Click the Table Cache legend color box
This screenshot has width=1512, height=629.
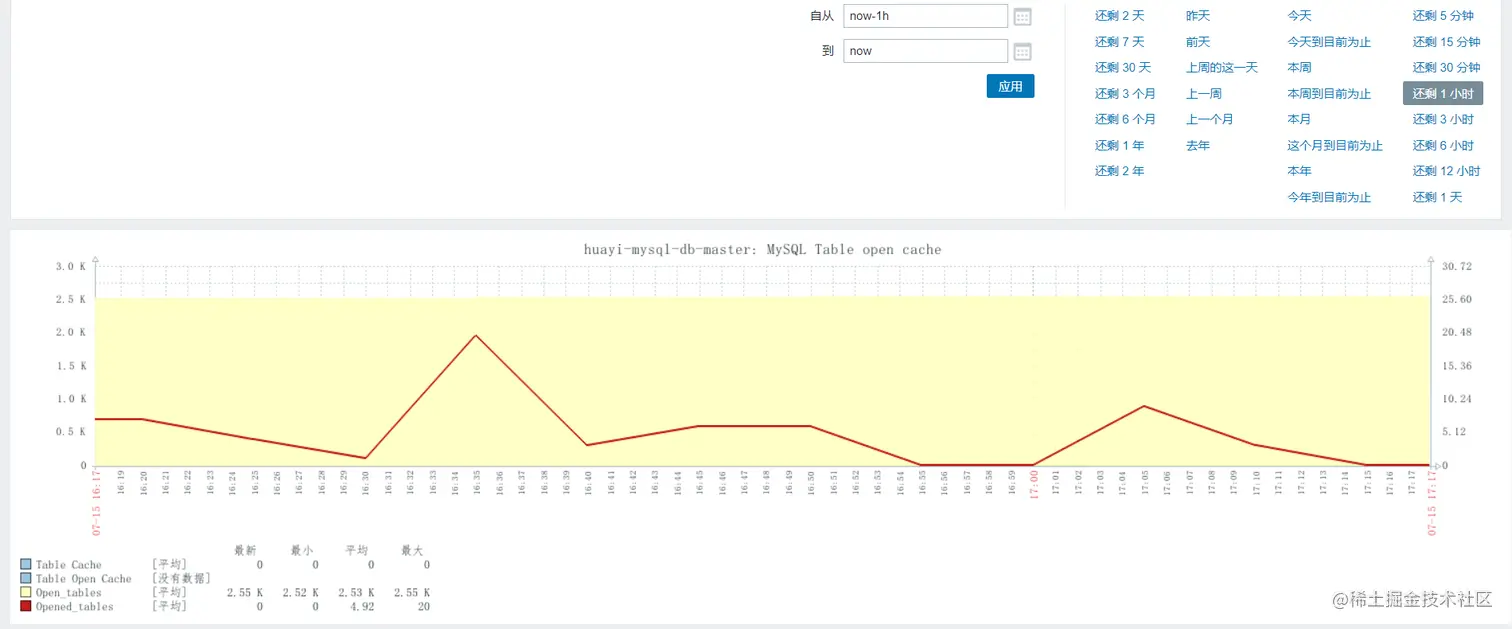[x=26, y=565]
